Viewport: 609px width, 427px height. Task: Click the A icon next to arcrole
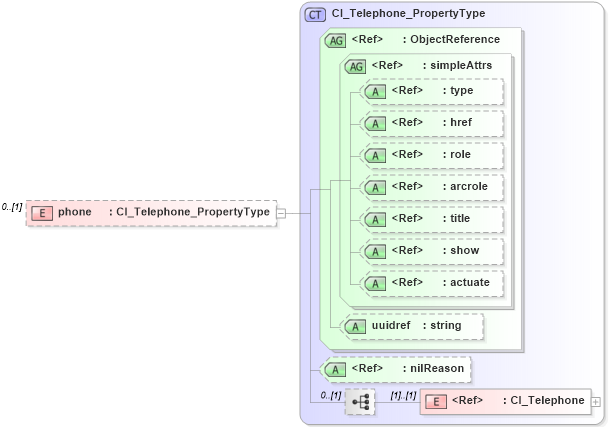(x=375, y=188)
